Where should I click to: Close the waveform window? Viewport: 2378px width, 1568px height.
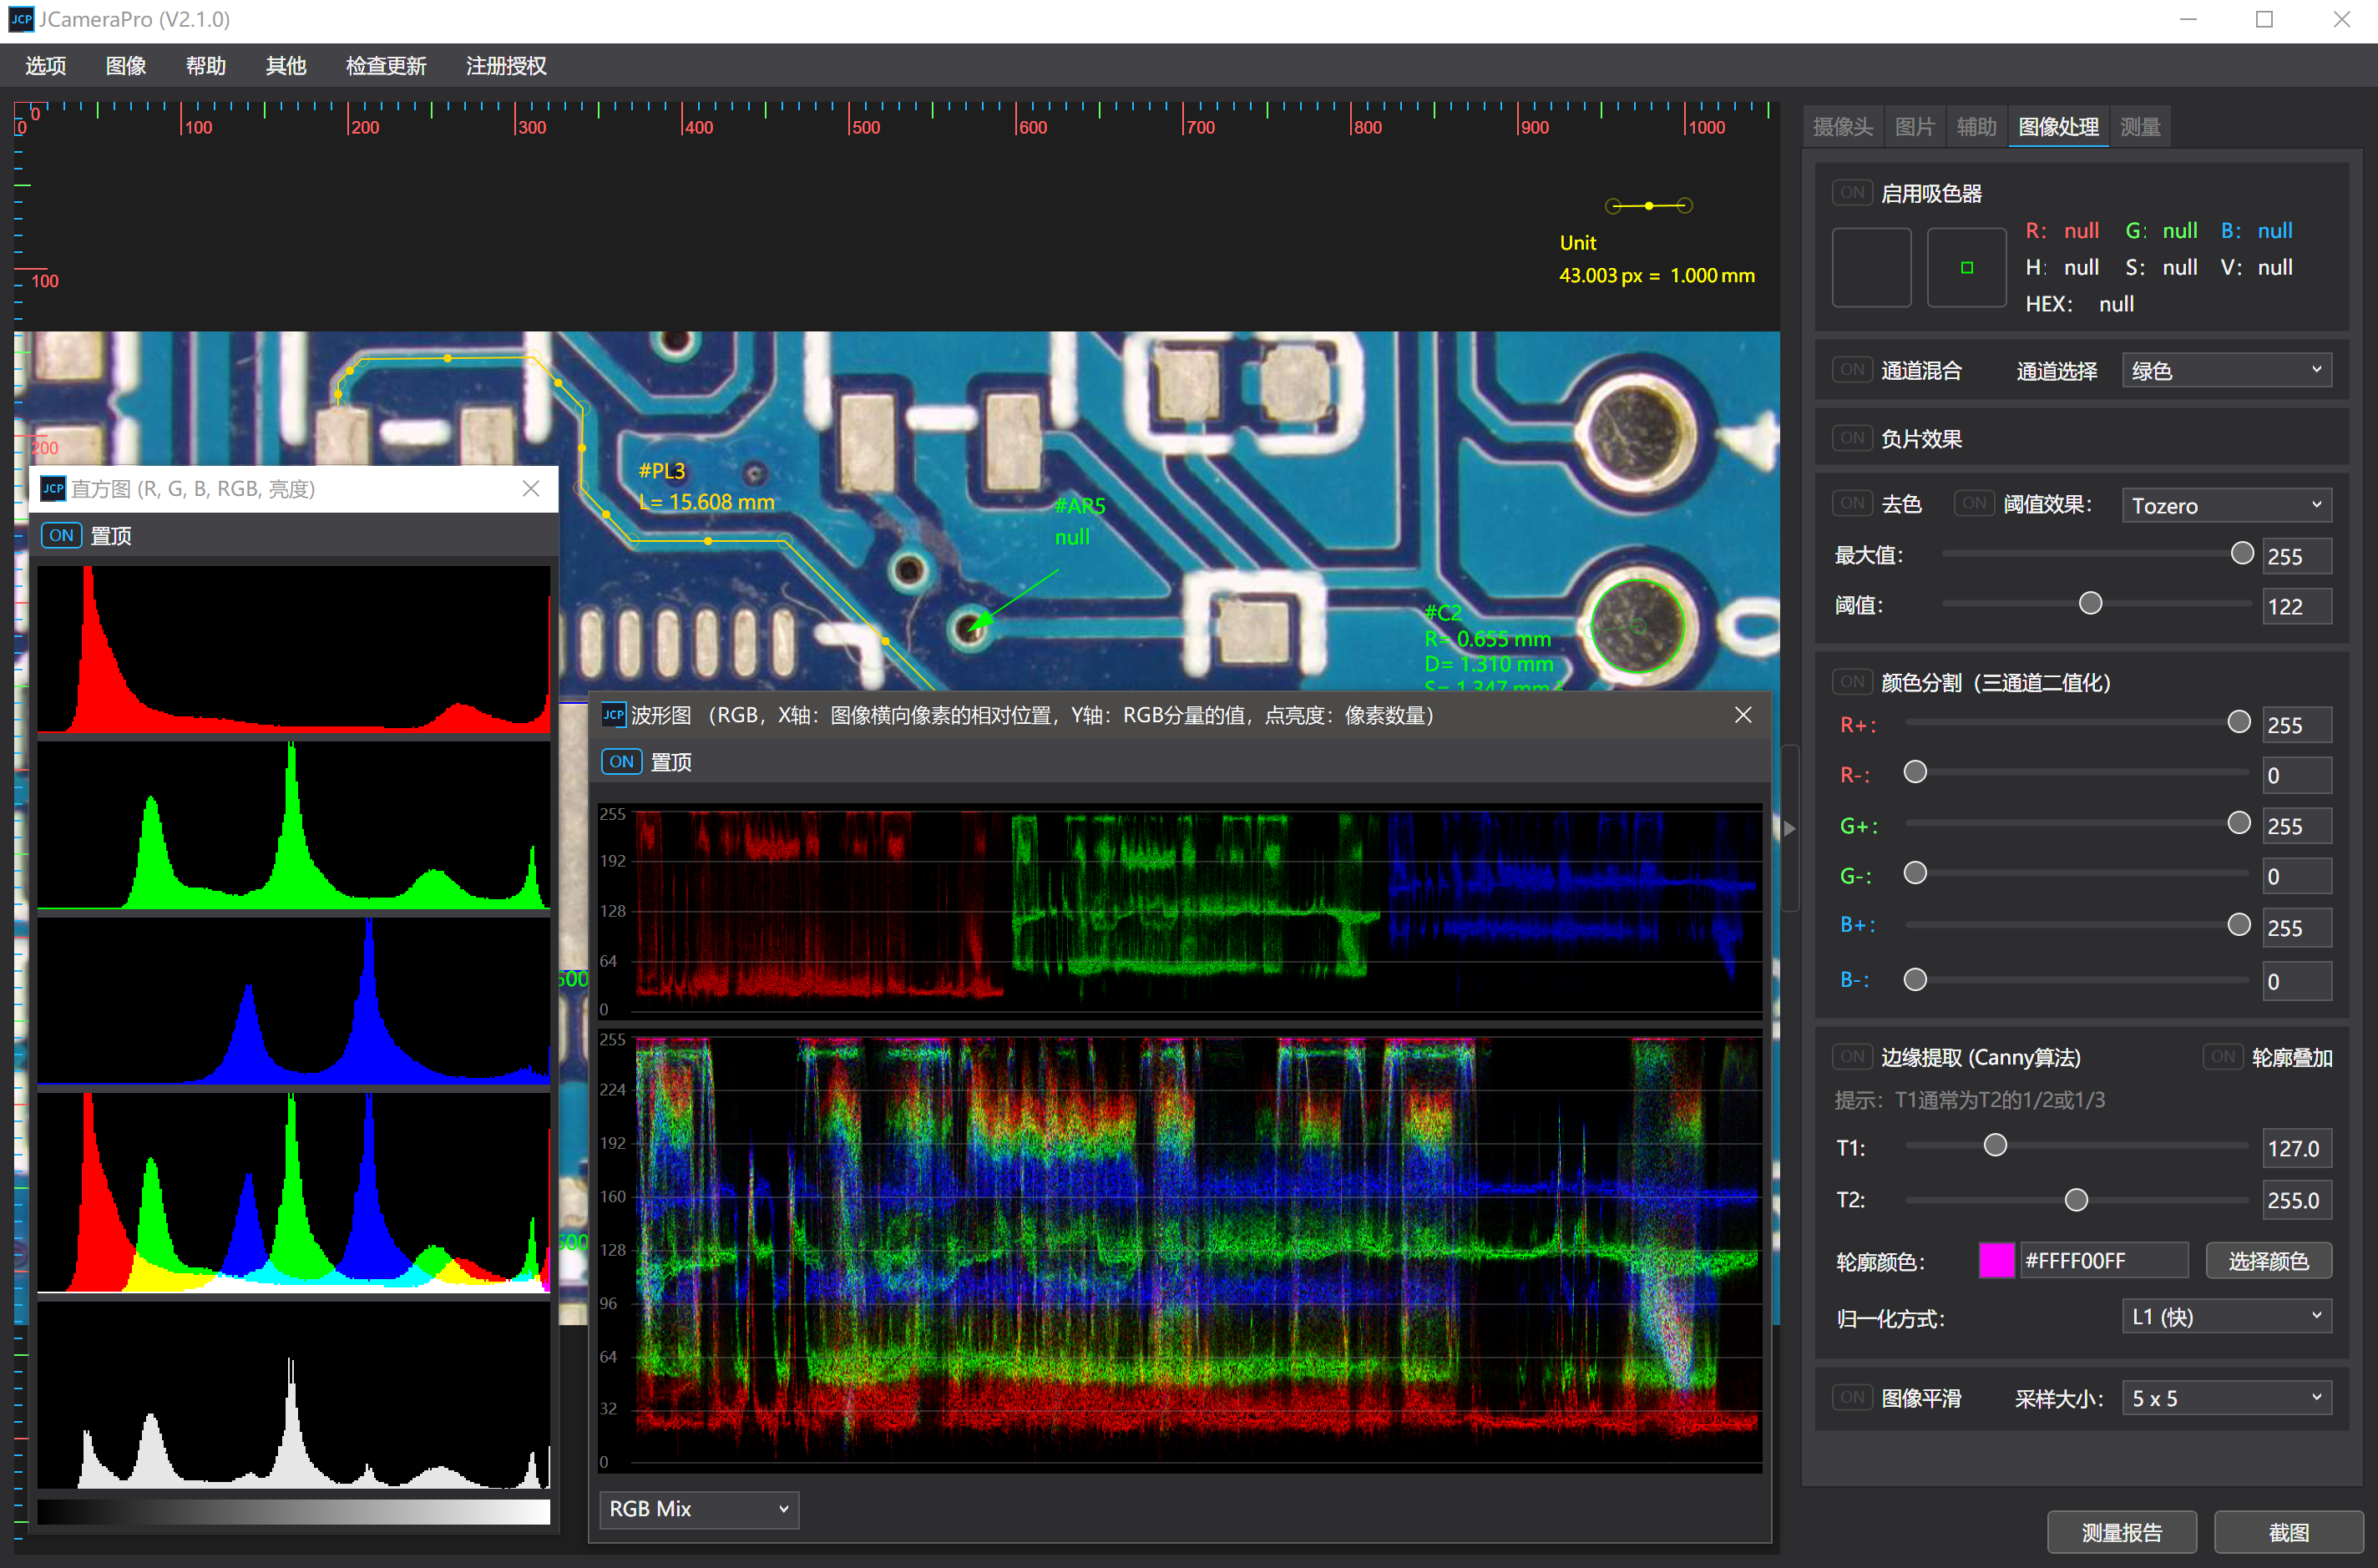(1743, 715)
